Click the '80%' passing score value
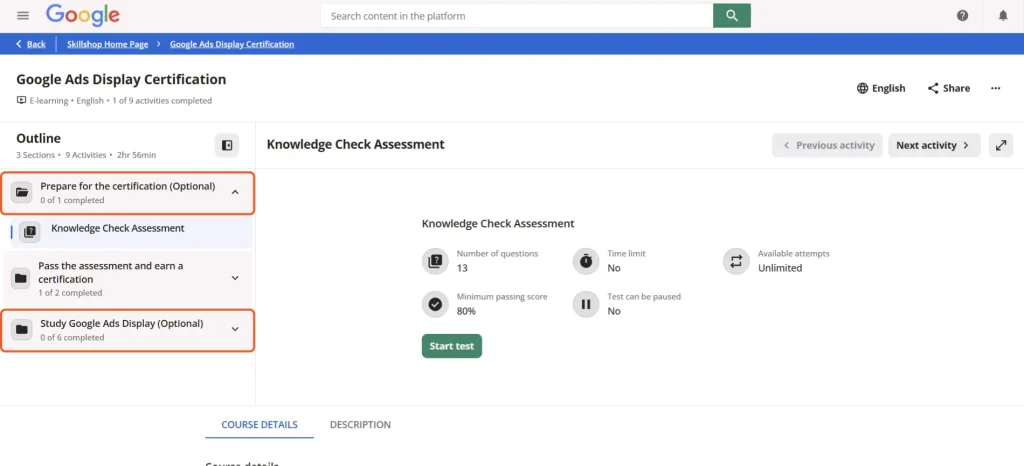1024x466 pixels. (x=466, y=311)
